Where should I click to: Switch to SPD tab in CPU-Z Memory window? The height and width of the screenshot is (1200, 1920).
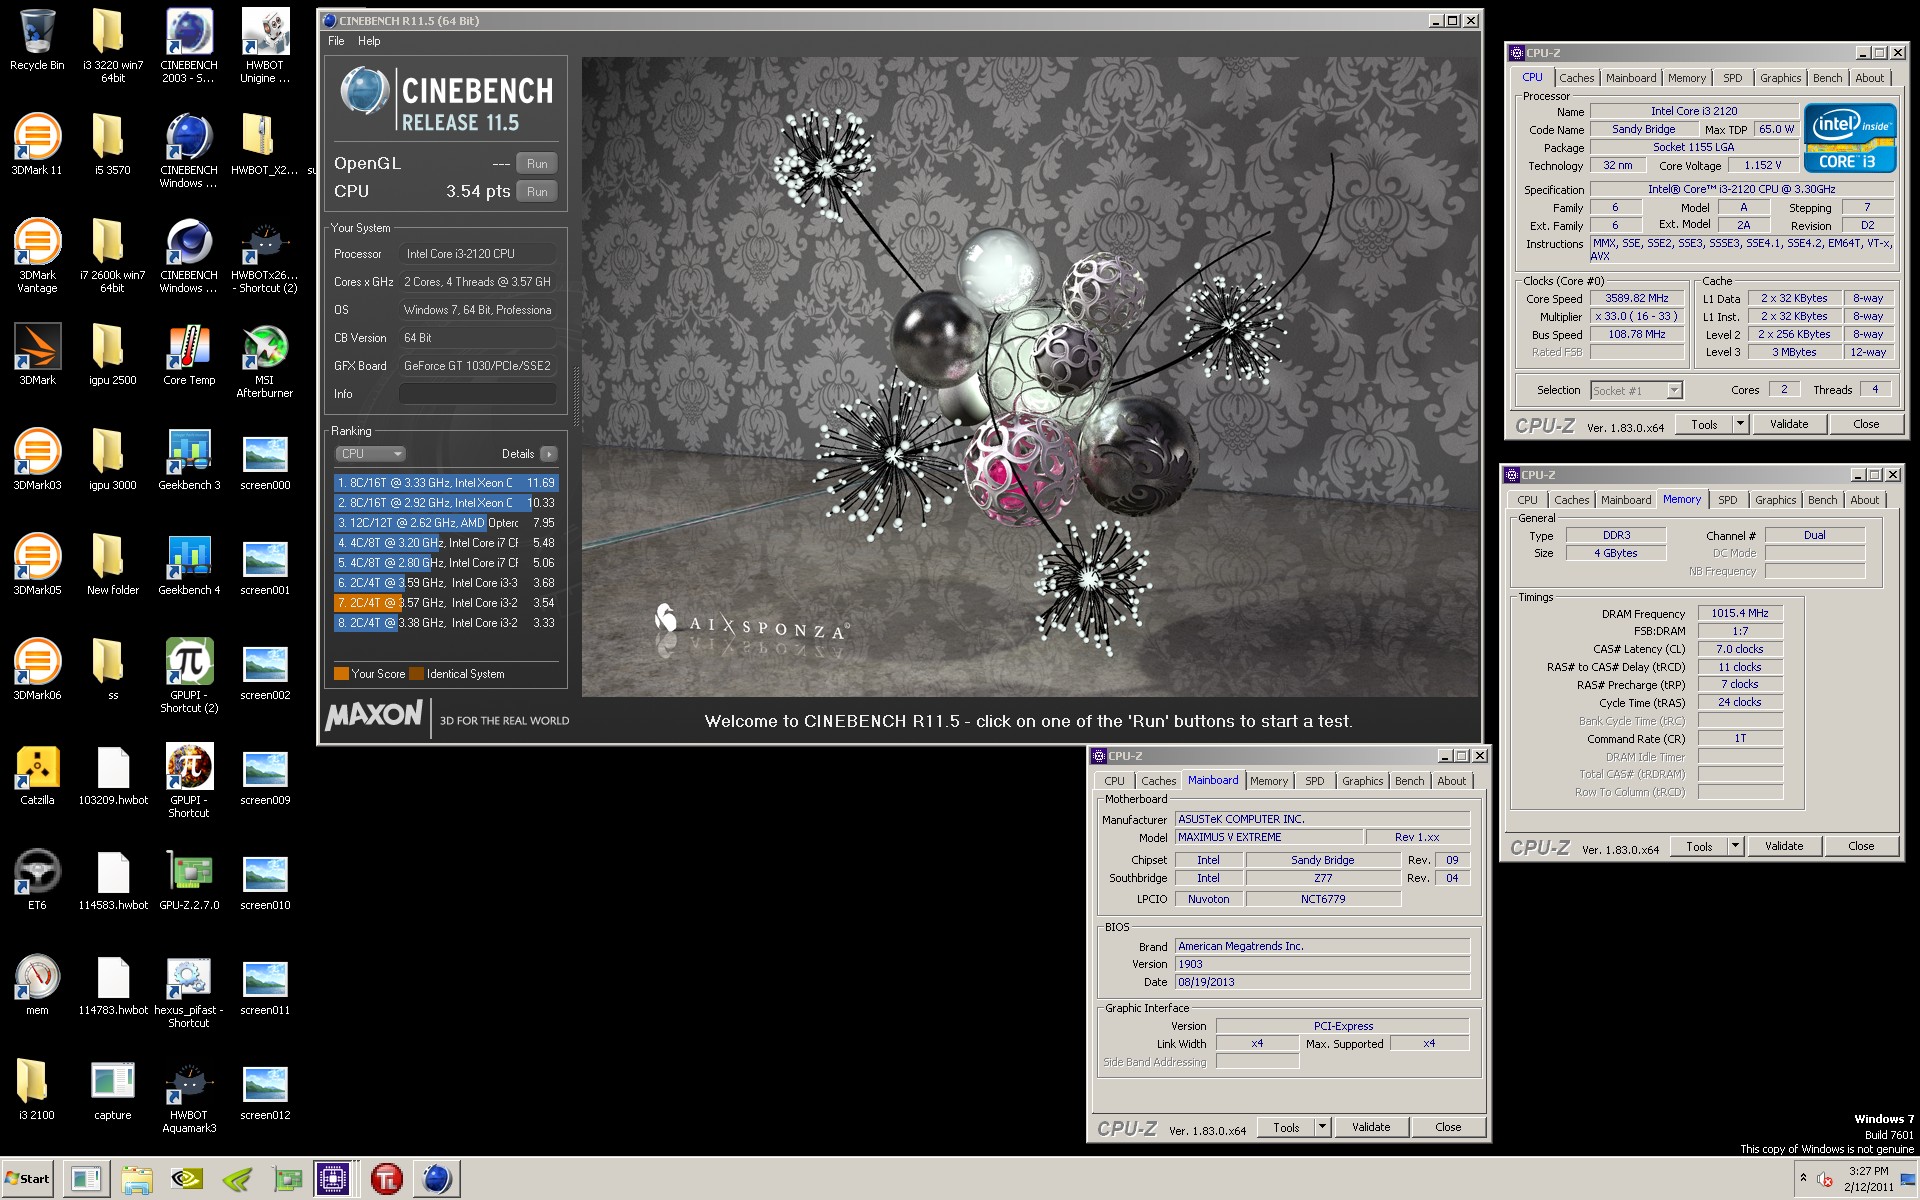coord(1727,500)
